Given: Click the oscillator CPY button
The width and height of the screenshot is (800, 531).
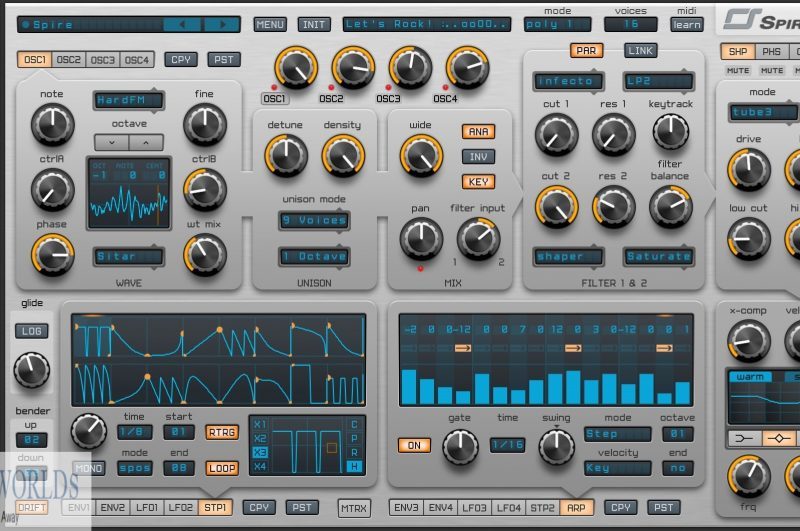Looking at the screenshot, I should click(x=181, y=60).
